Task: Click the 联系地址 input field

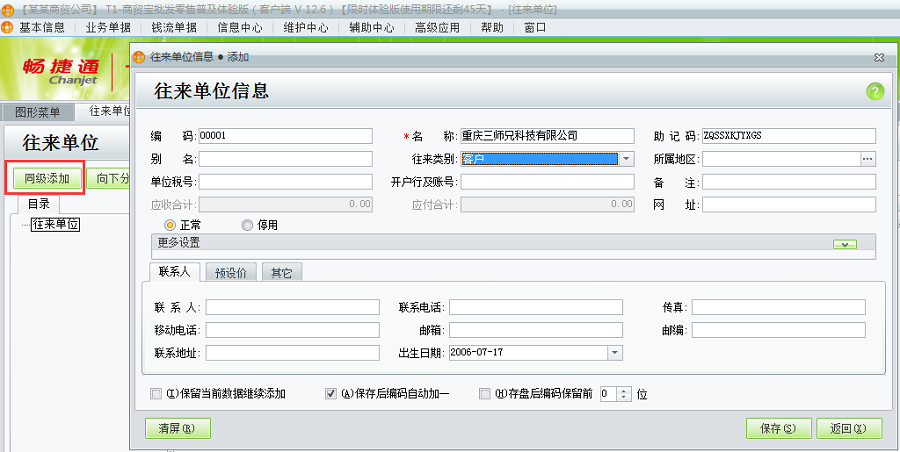Action: (293, 353)
